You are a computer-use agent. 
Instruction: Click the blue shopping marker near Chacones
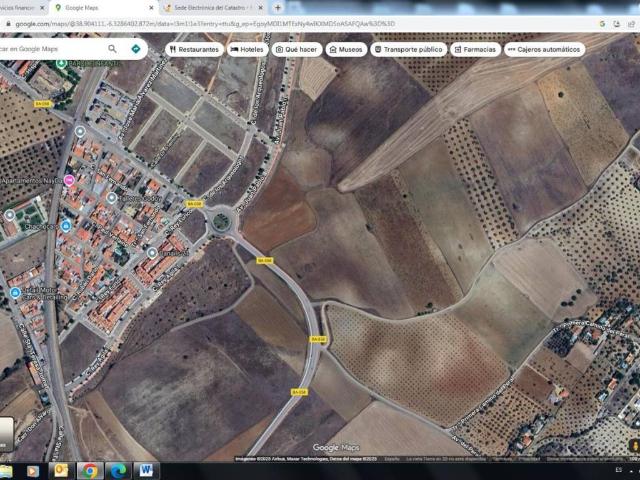pyautogui.click(x=66, y=226)
